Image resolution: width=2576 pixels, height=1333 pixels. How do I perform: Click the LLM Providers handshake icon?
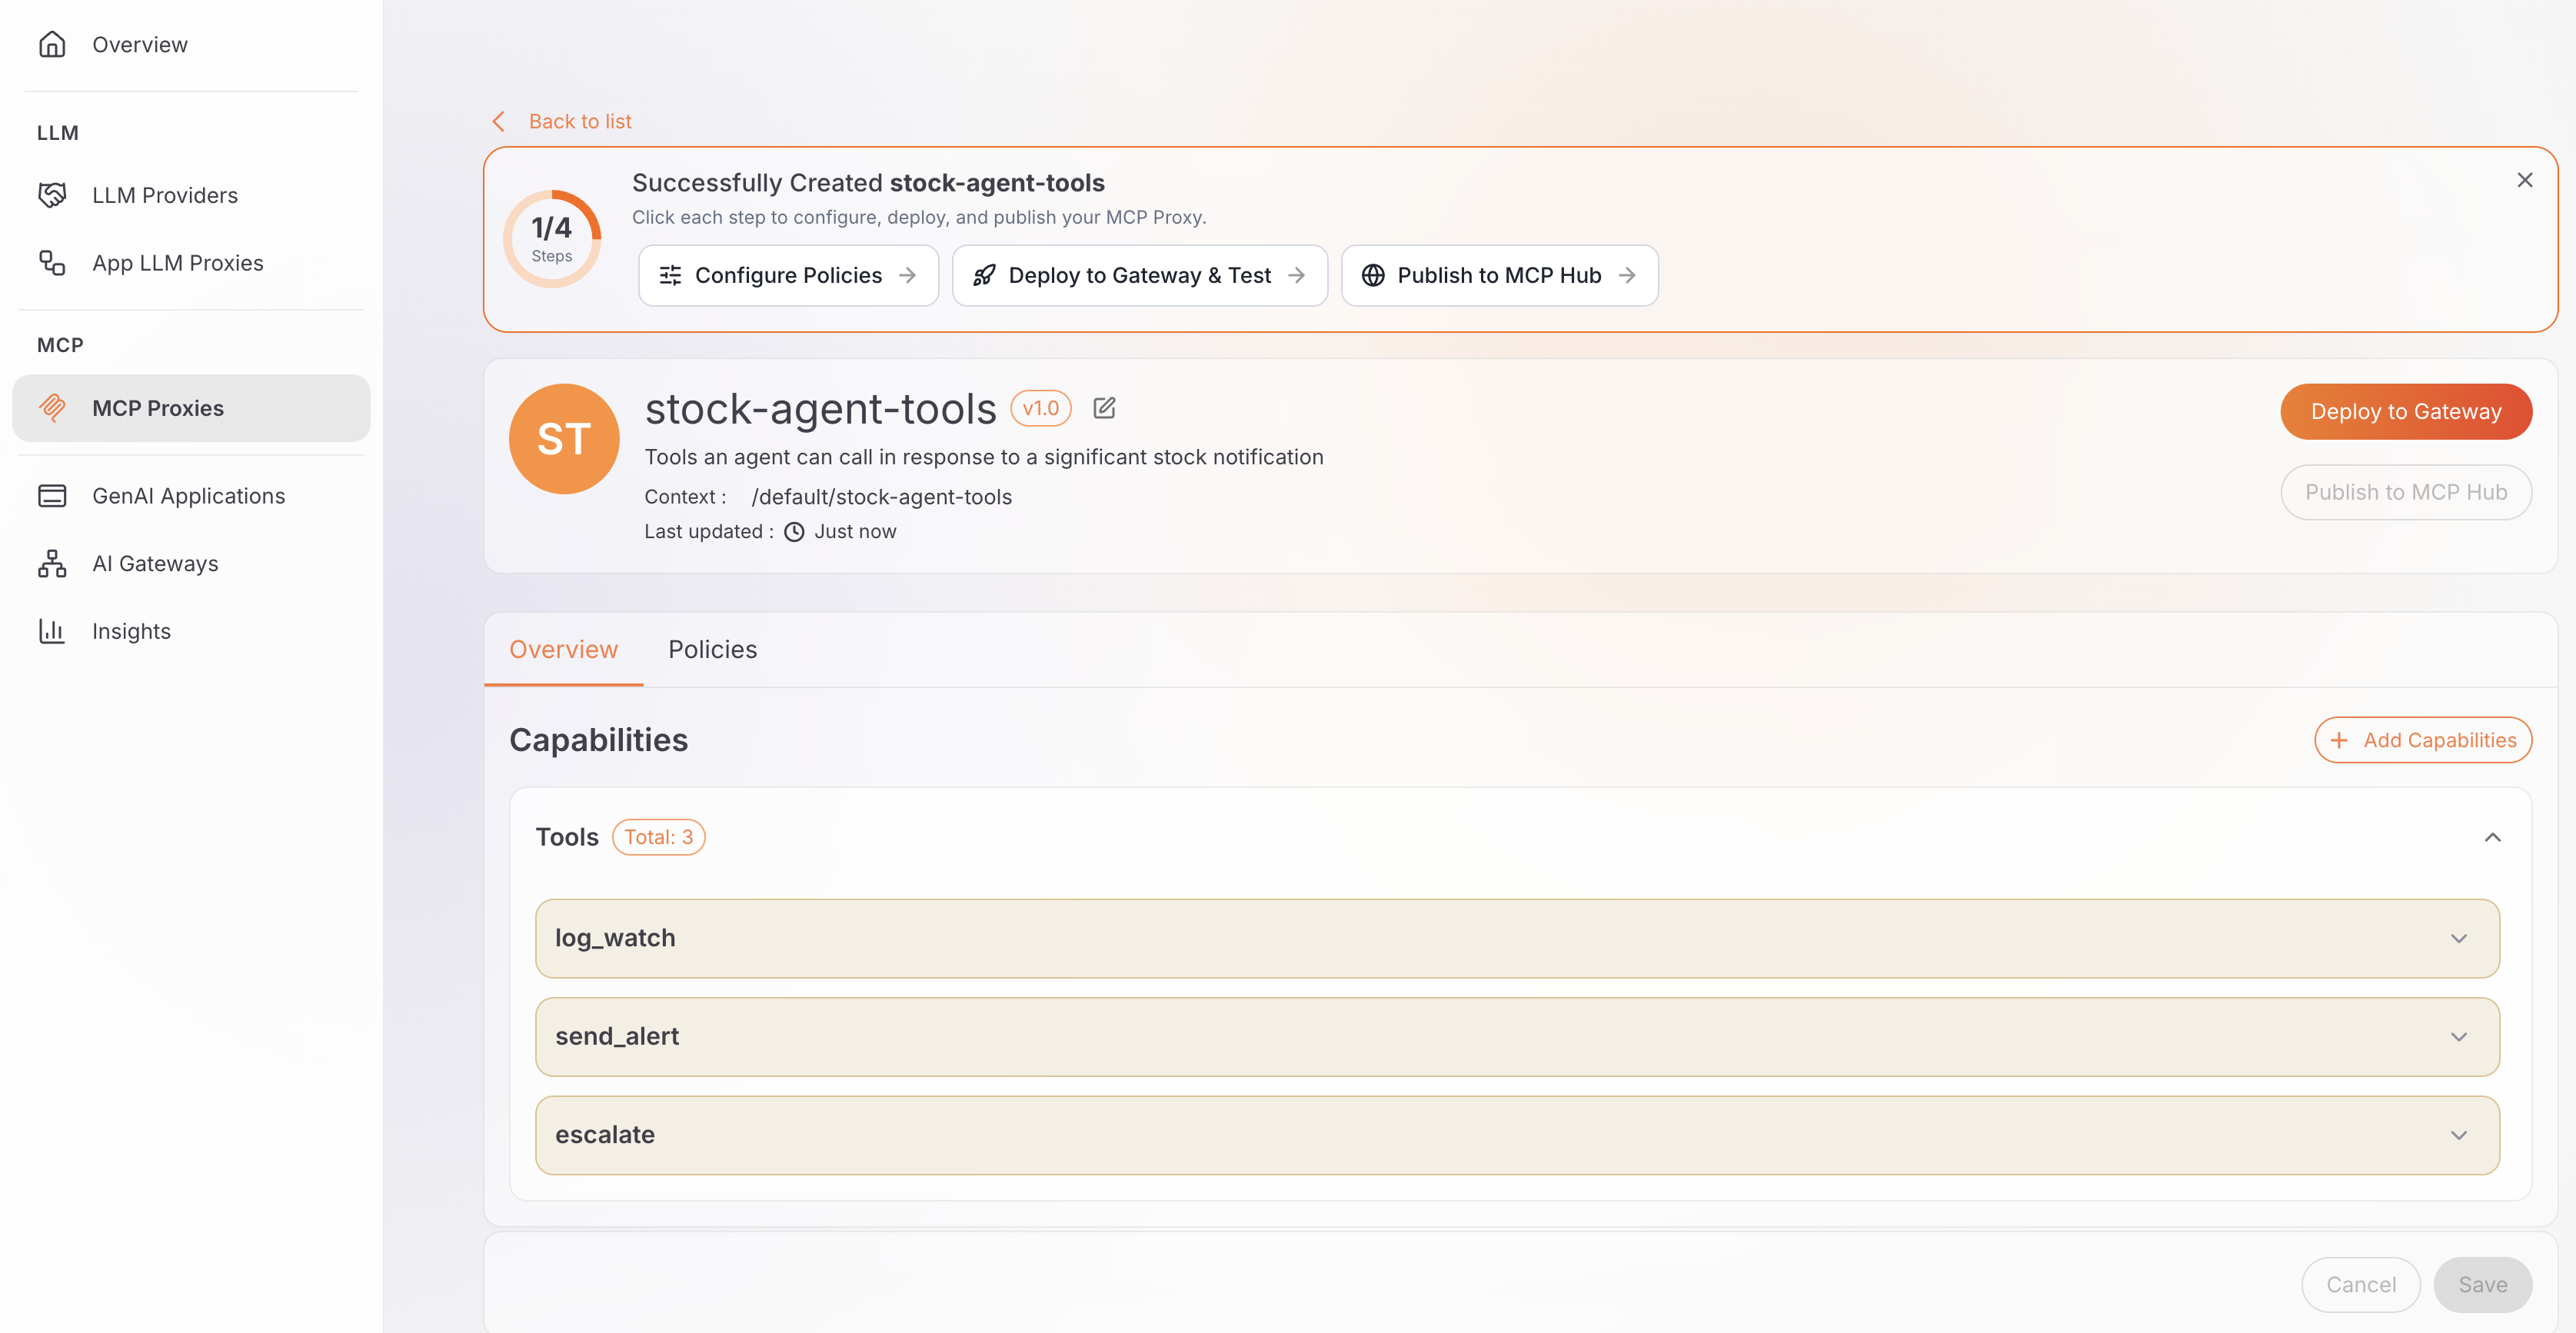point(52,195)
